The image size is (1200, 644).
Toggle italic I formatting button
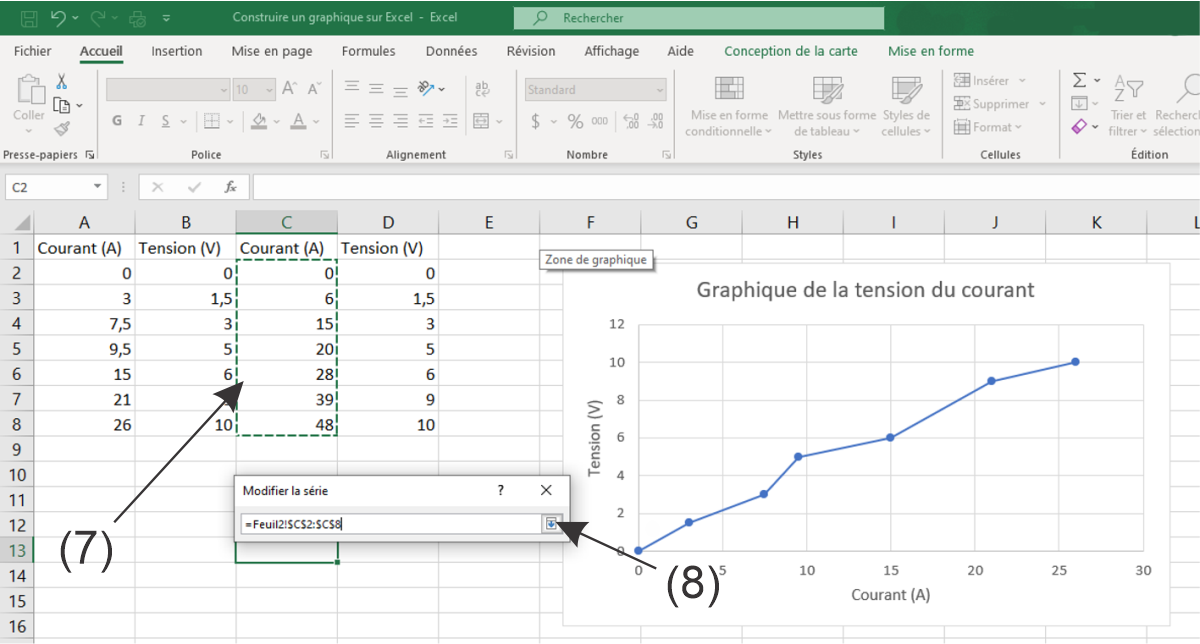coord(142,121)
